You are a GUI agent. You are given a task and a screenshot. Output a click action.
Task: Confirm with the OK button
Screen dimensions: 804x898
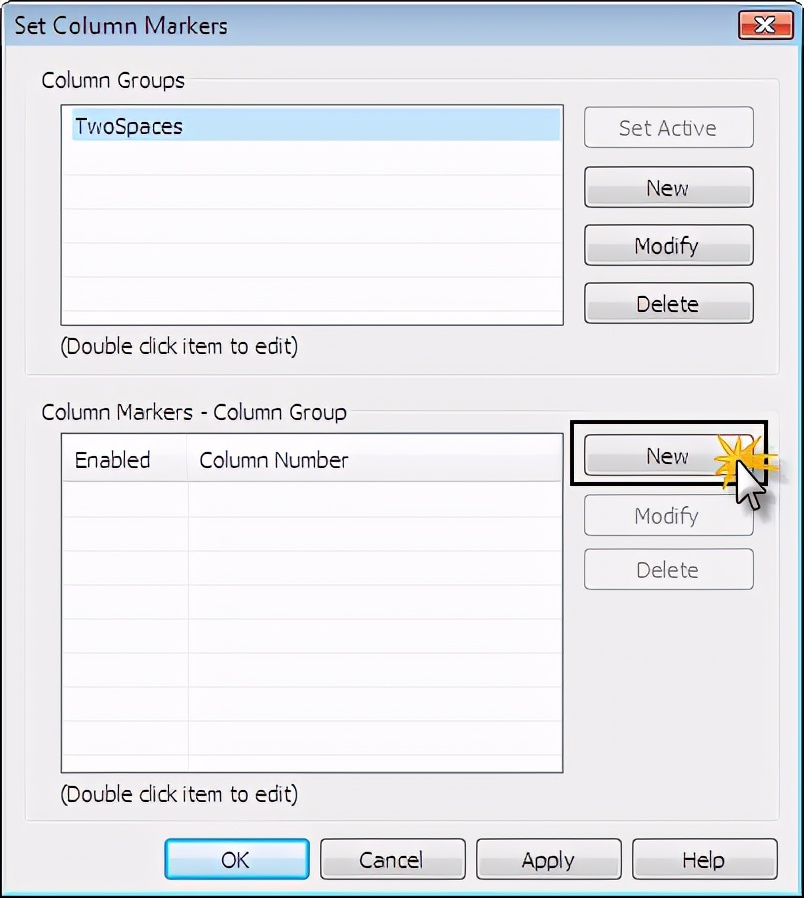(237, 859)
